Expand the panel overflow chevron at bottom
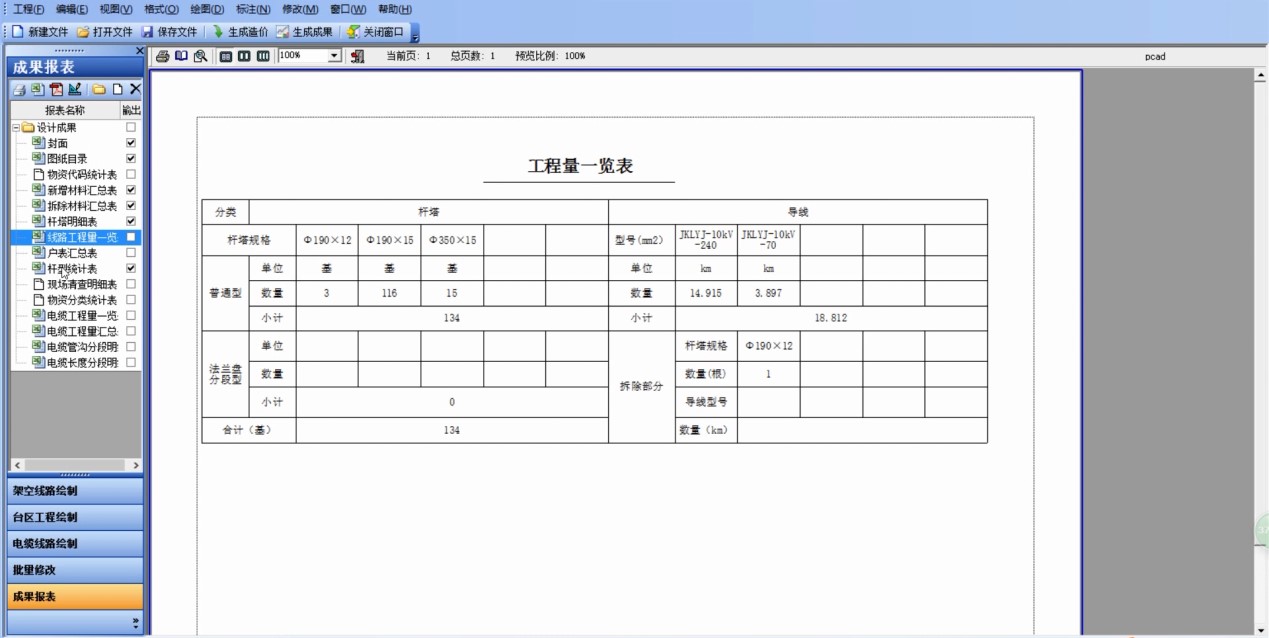Image resolution: width=1269 pixels, height=638 pixels. 136,622
